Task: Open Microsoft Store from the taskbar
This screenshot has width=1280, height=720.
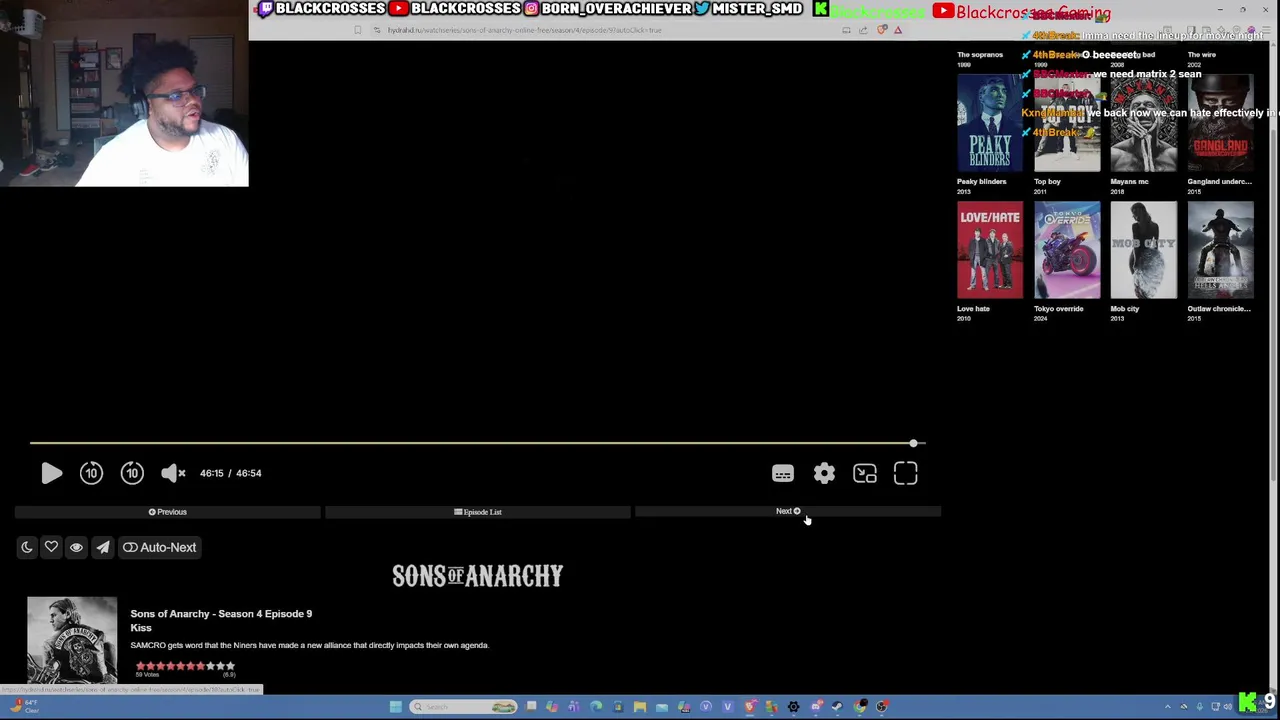Action: [x=618, y=707]
